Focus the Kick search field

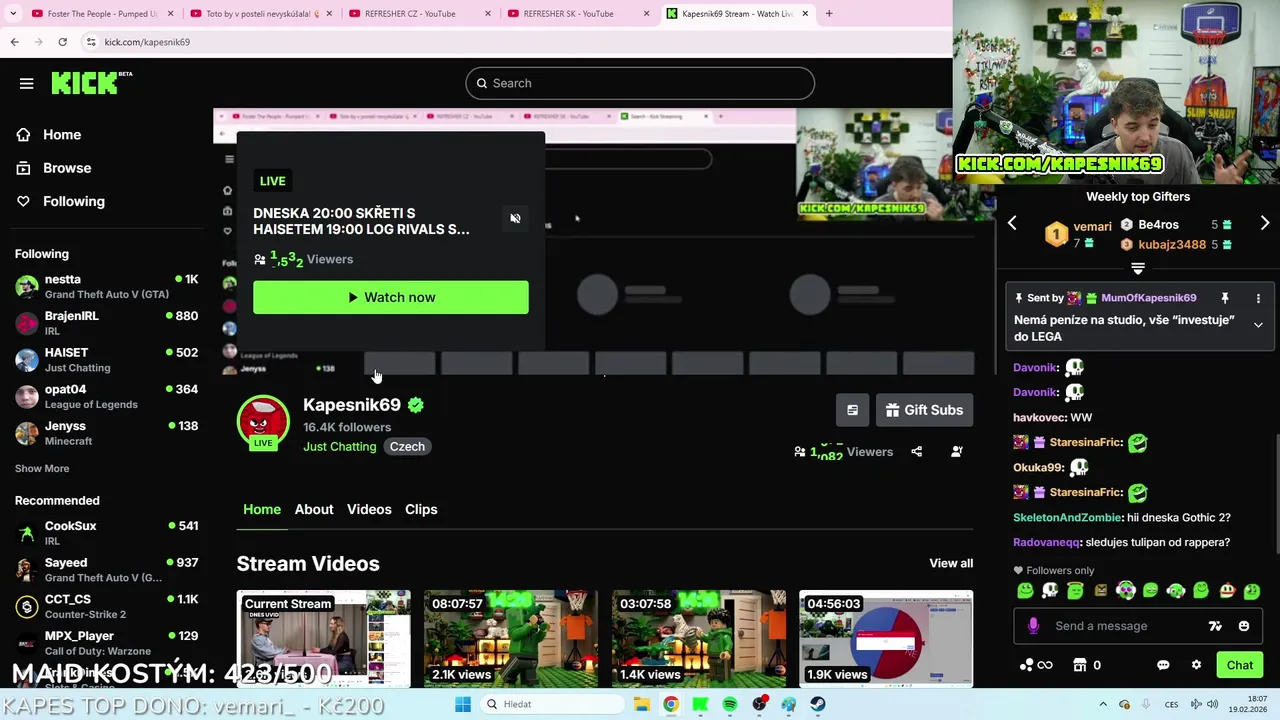point(640,83)
